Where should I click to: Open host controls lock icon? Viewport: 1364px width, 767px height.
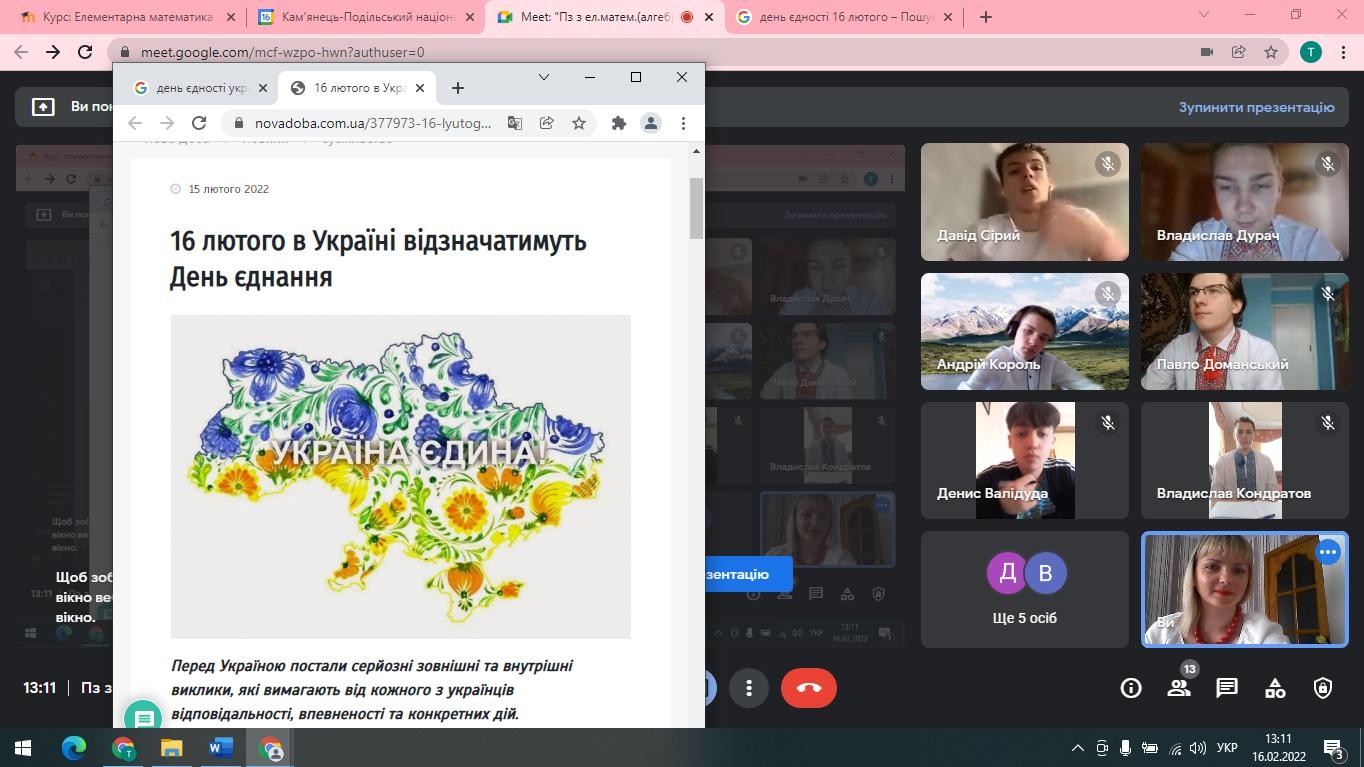(x=1323, y=688)
